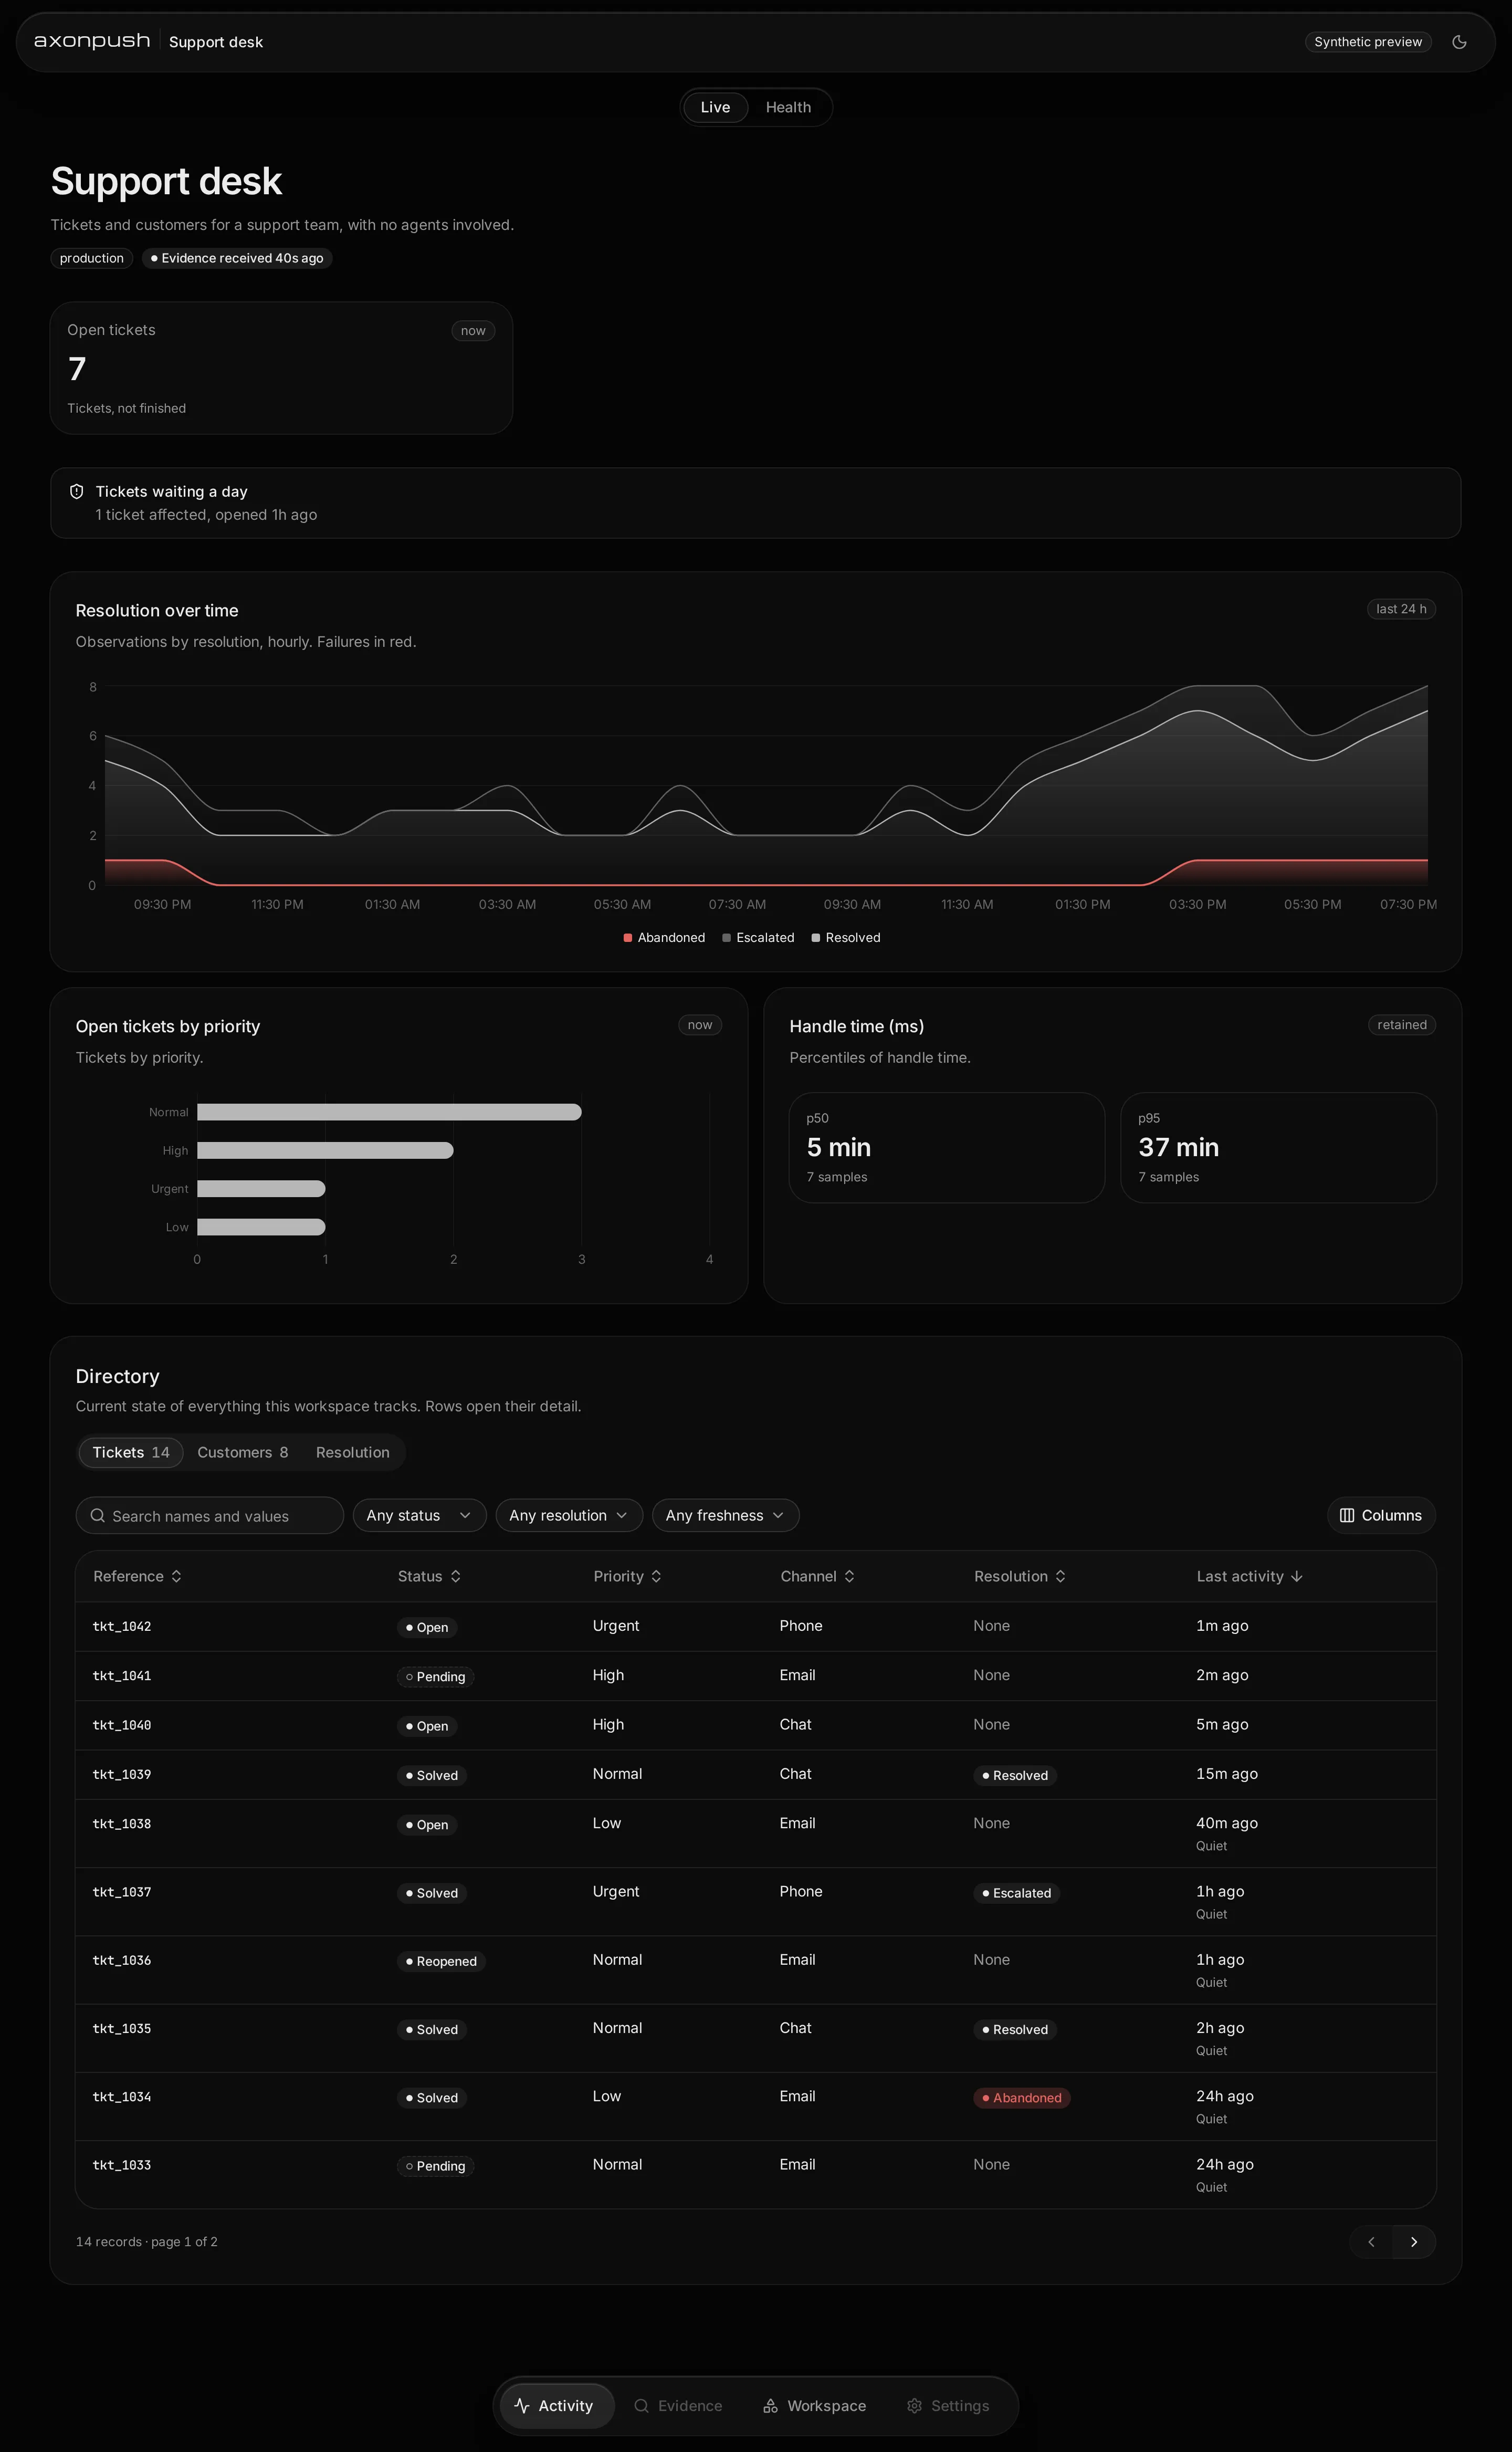Image resolution: width=1512 pixels, height=2452 pixels.
Task: Open ticket row tkt_1037
Action: coord(756,1901)
